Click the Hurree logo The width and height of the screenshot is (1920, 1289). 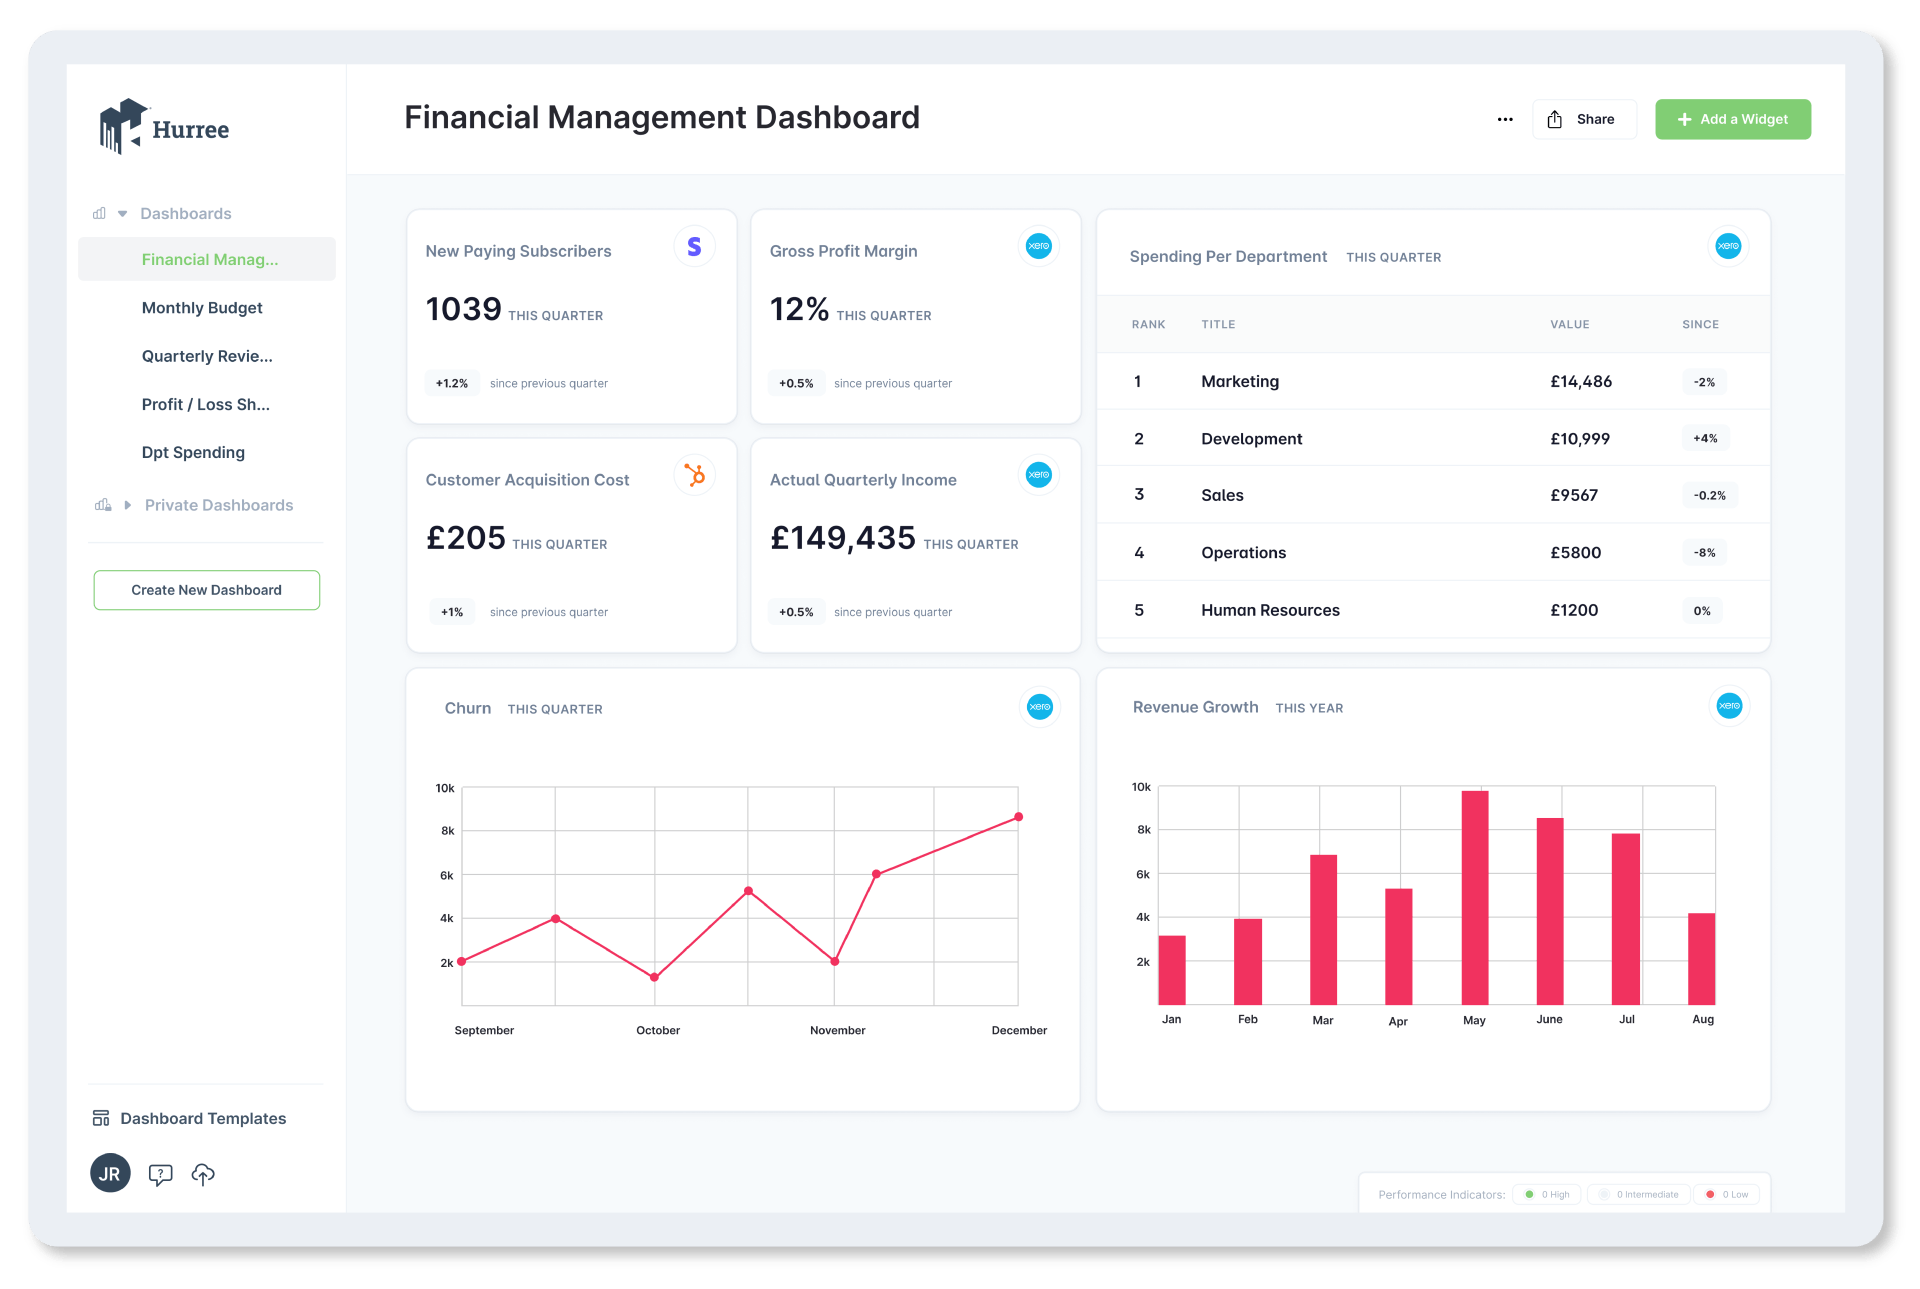click(x=164, y=127)
